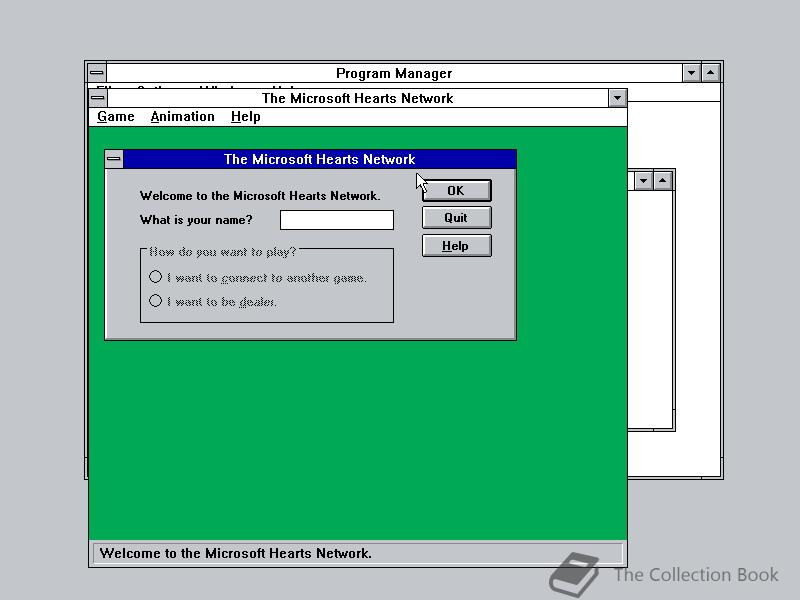
Task: Open the Game menu
Action: 116,117
